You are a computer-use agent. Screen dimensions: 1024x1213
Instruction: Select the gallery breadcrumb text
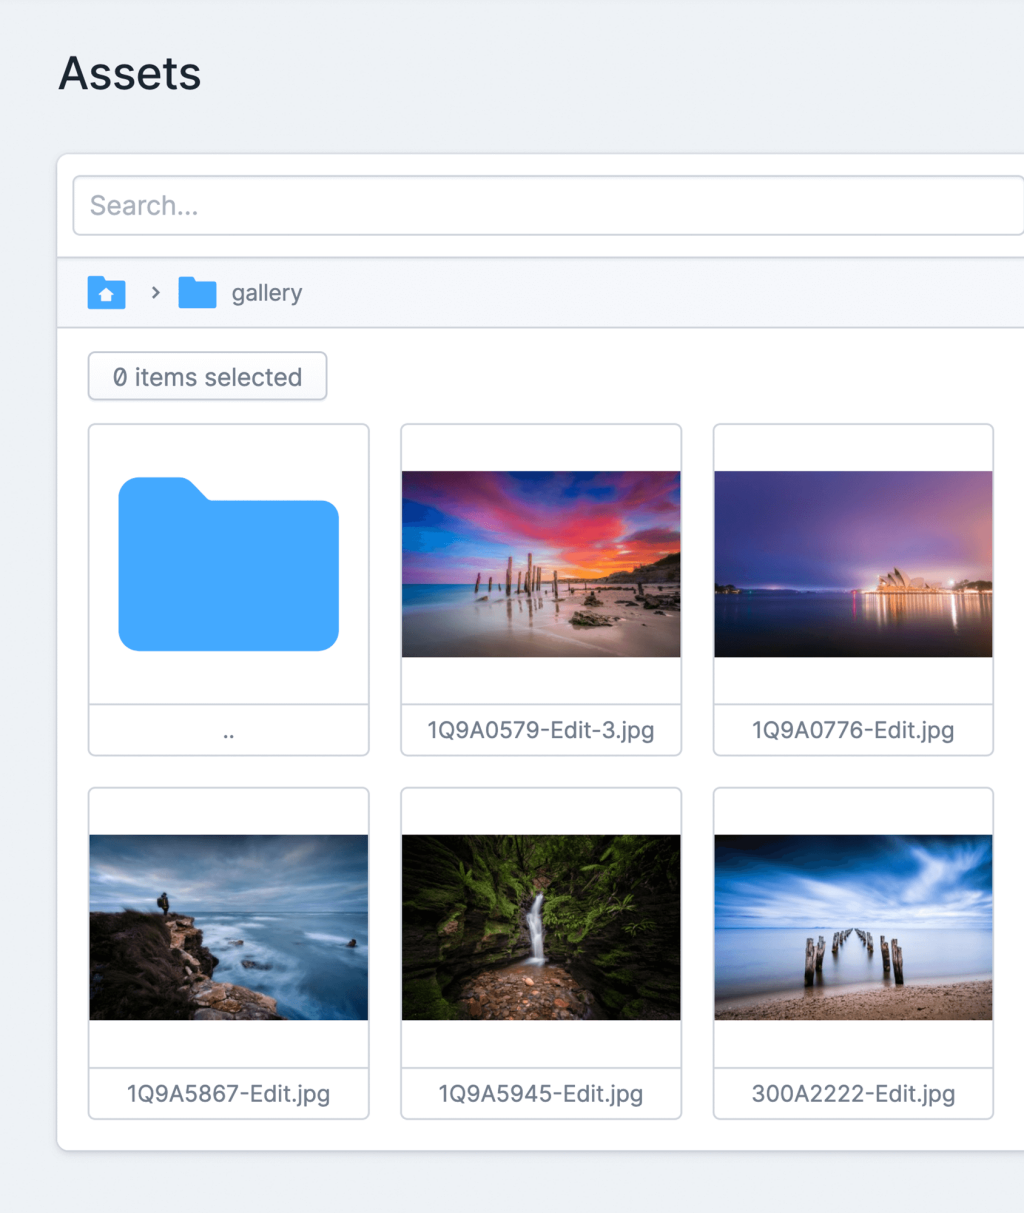tap(266, 293)
